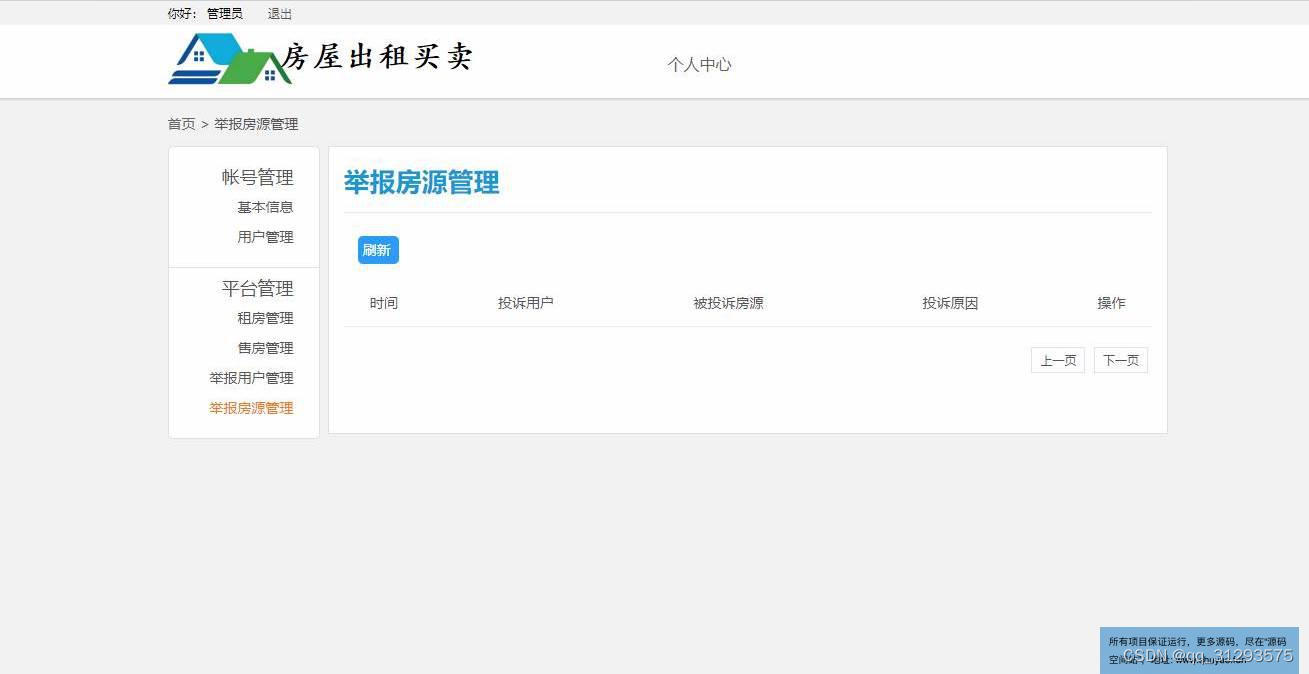This screenshot has height=674, width=1309.
Task: Log out via 退出 link
Action: 280,14
